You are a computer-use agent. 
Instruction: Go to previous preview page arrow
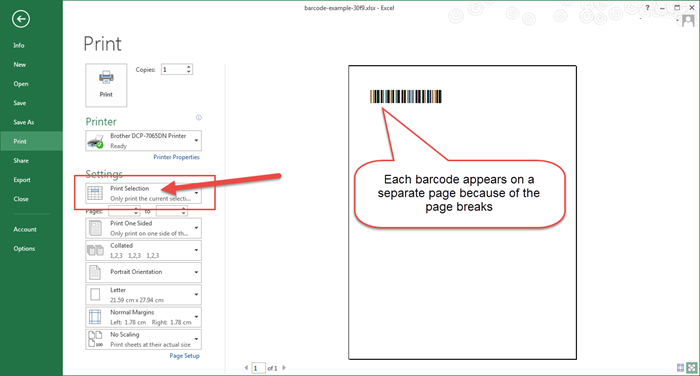246,368
